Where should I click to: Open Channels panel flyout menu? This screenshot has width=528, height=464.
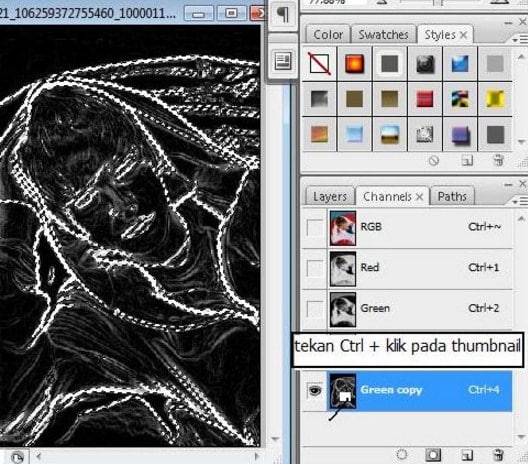(x=520, y=201)
